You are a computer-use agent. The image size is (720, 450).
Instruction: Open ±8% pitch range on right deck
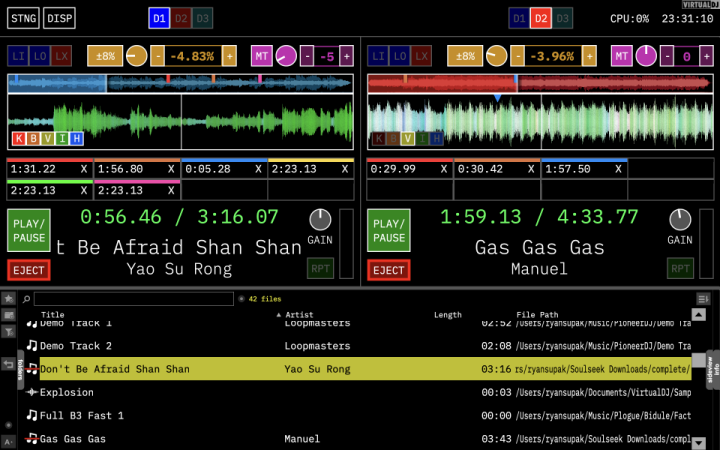coord(465,56)
